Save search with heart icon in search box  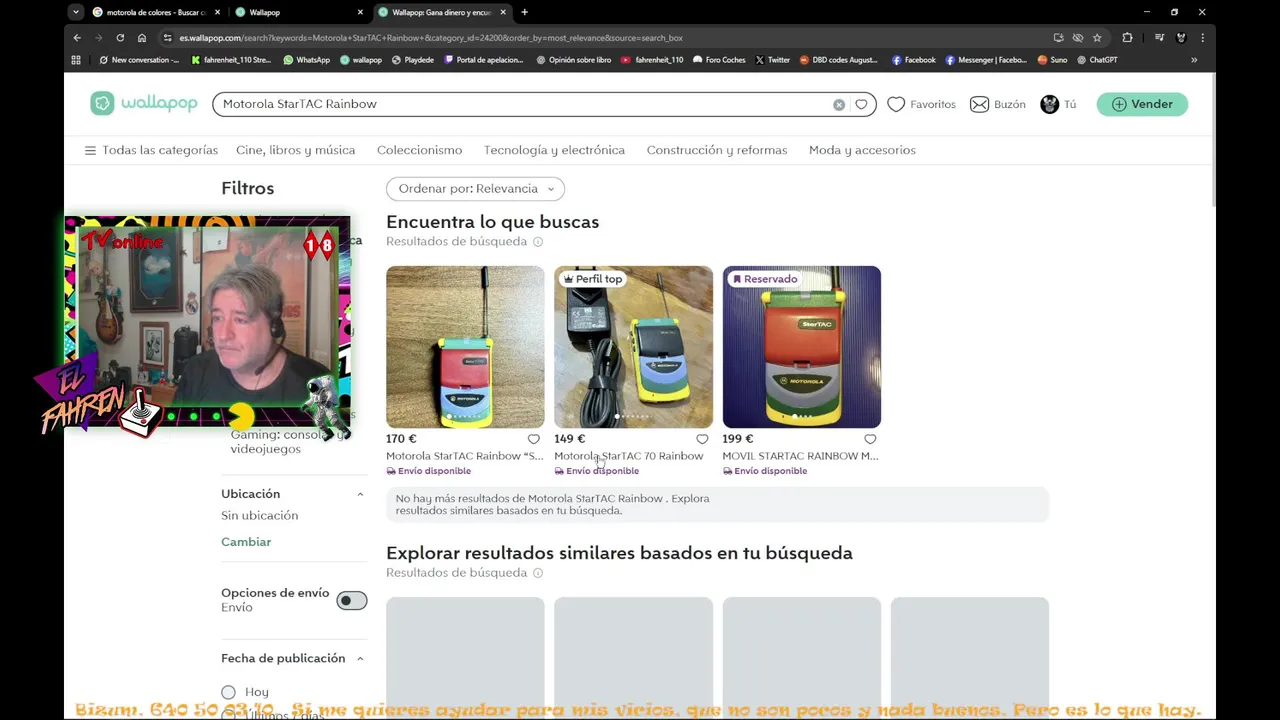point(861,104)
